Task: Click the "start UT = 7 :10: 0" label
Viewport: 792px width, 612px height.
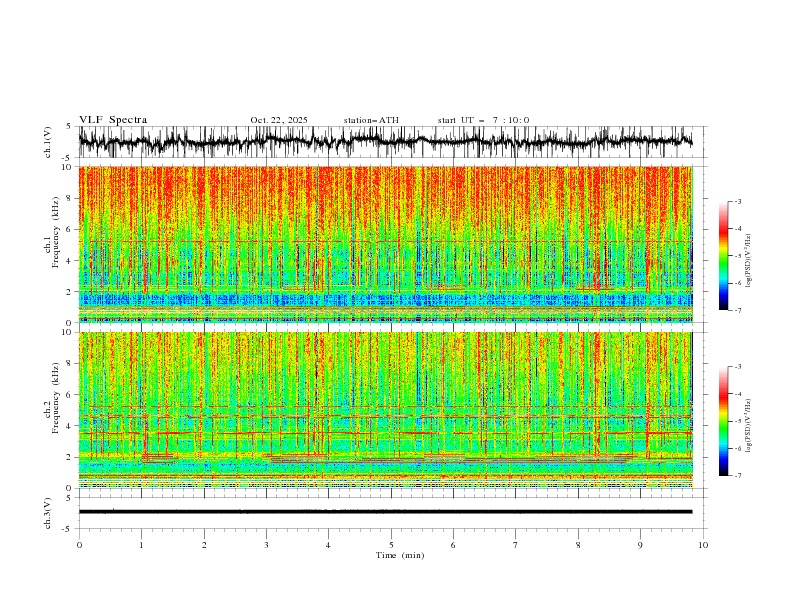Action: click(483, 120)
